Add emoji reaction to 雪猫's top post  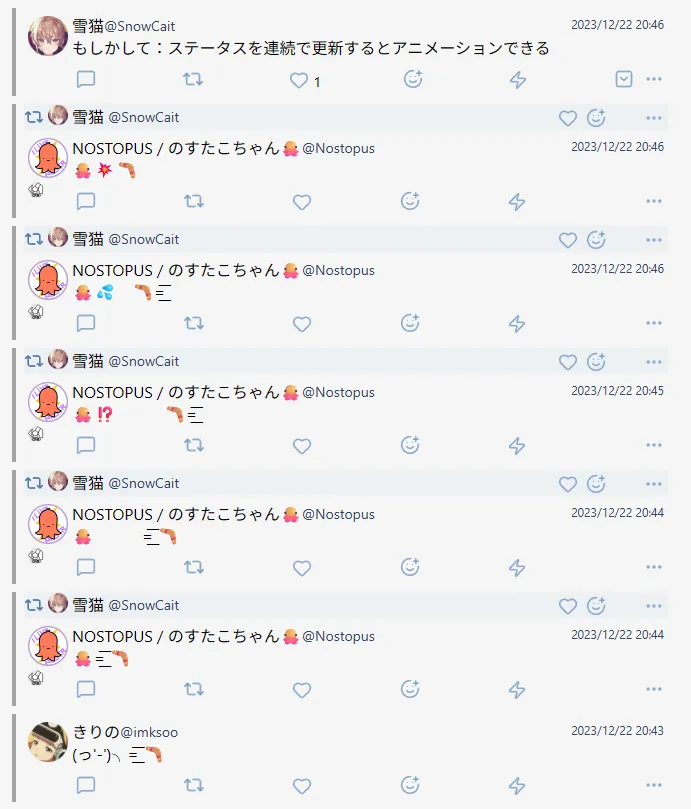[413, 79]
